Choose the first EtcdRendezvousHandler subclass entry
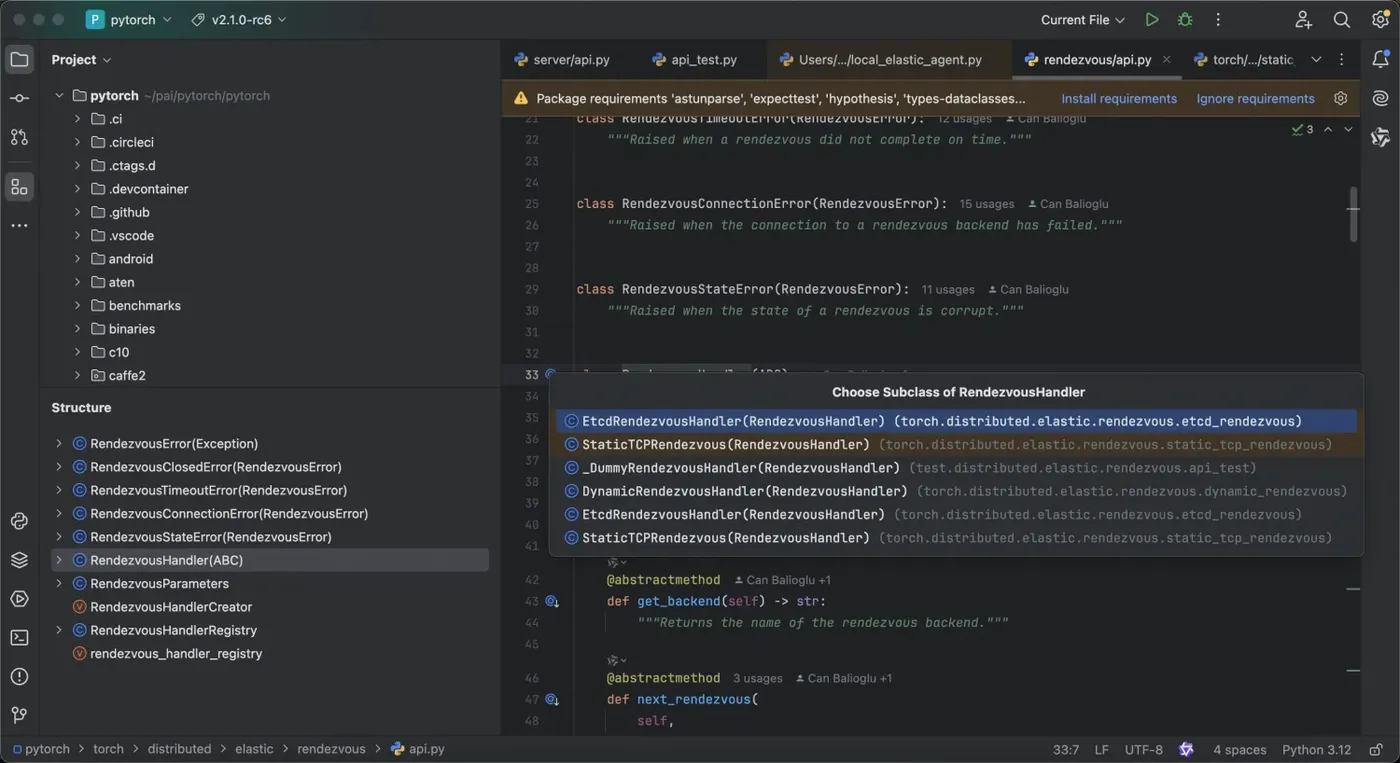 tap(957, 421)
